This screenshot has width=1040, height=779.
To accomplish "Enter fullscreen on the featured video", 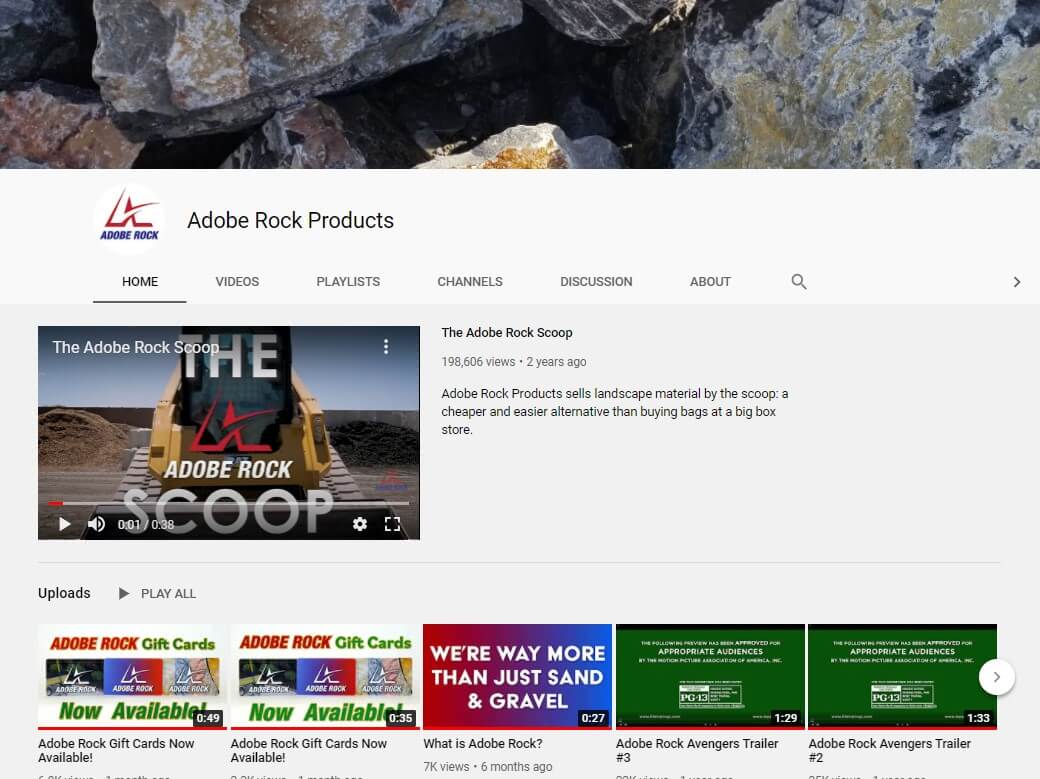I will click(x=392, y=524).
